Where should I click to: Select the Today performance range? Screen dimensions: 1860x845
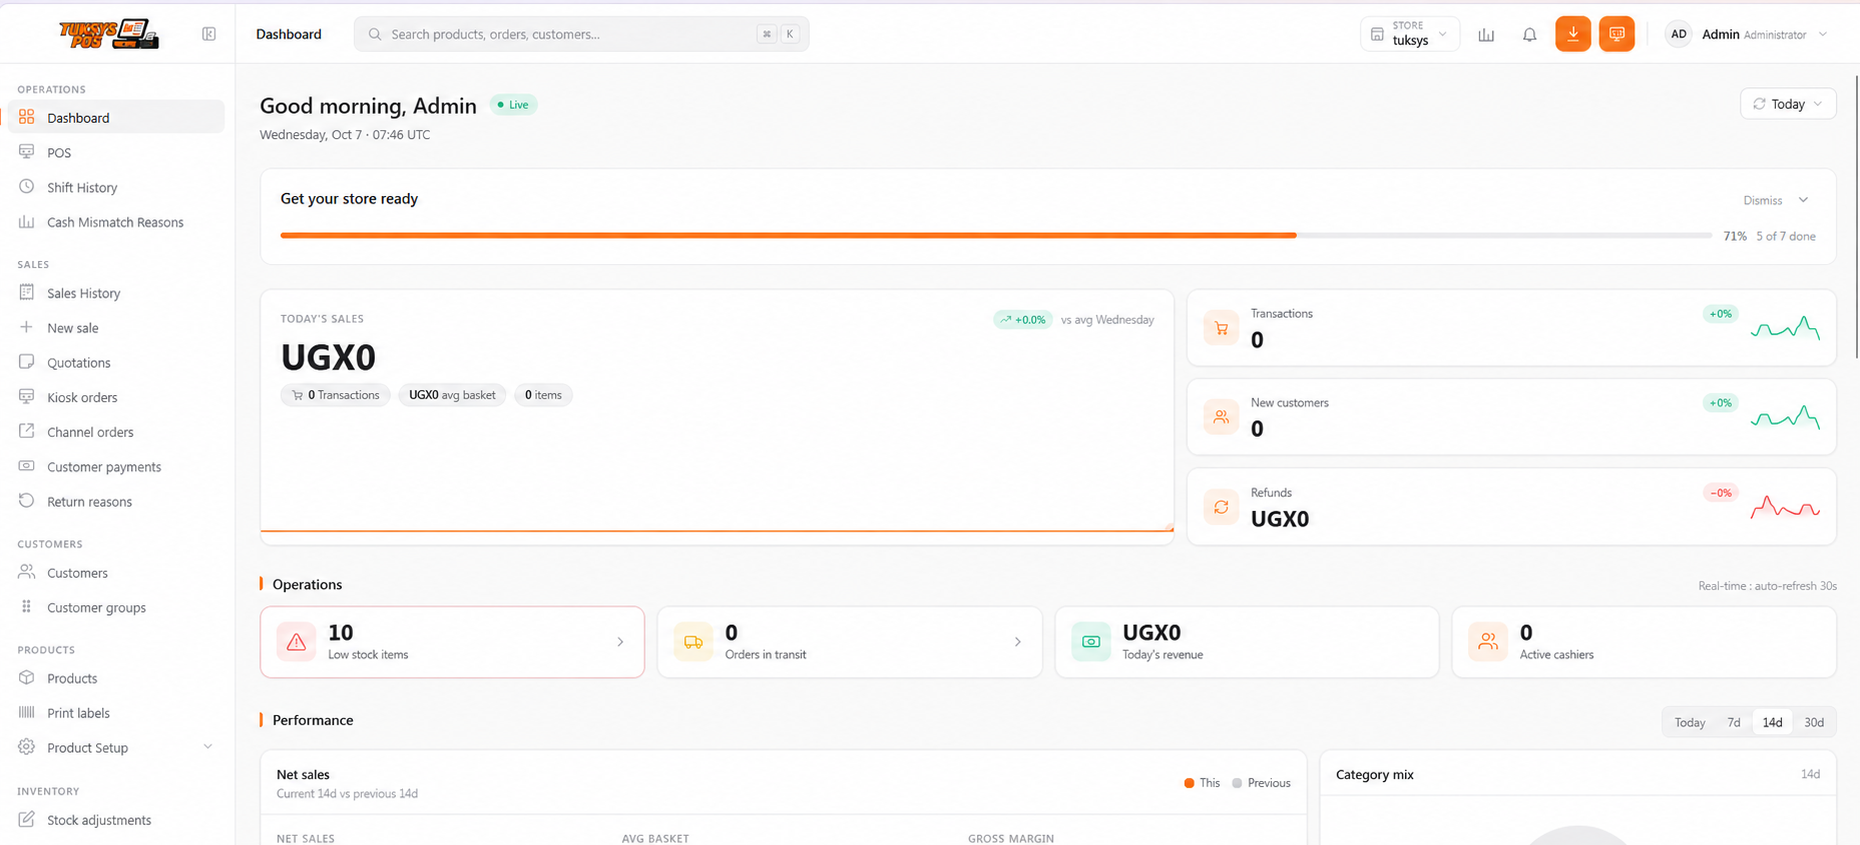[1690, 722]
